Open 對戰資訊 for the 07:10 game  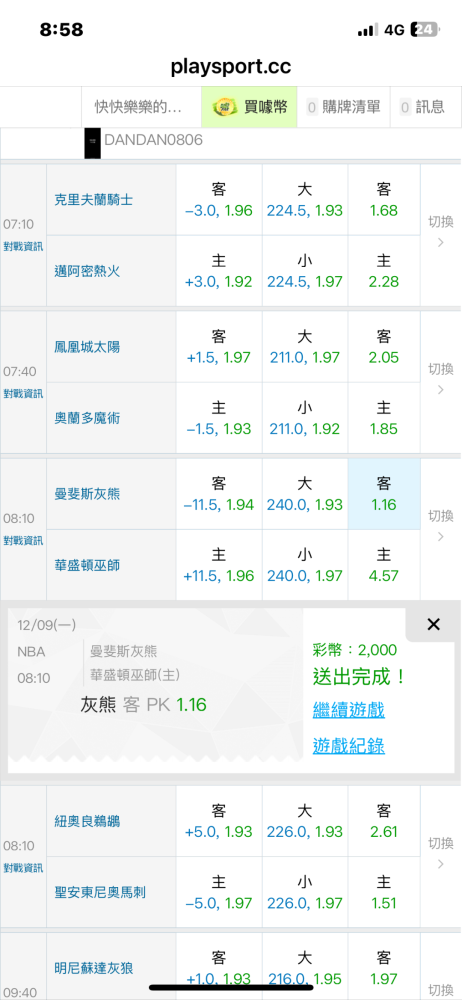click(x=23, y=247)
